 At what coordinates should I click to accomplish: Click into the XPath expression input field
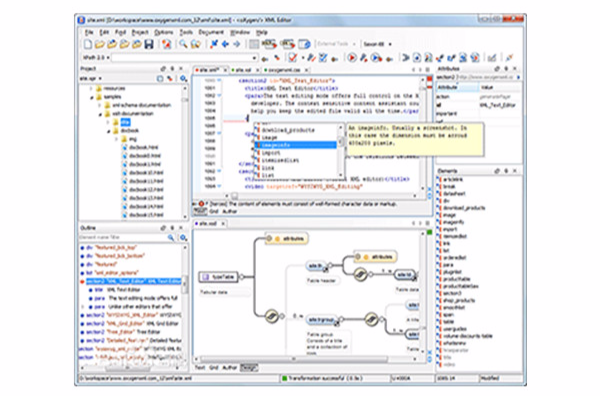pyautogui.click(x=184, y=58)
